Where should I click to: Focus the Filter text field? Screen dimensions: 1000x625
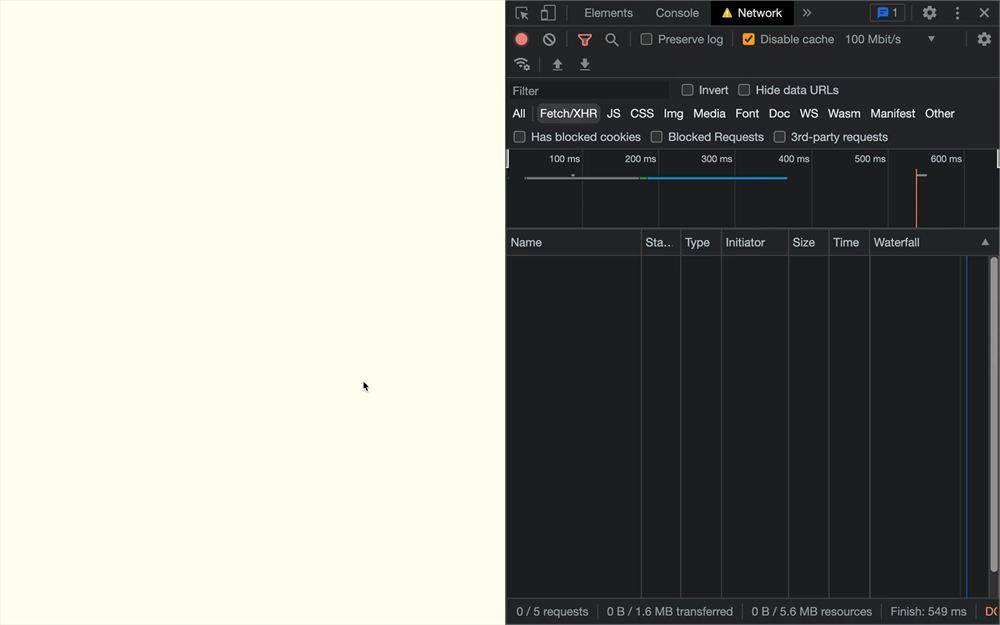(589, 91)
